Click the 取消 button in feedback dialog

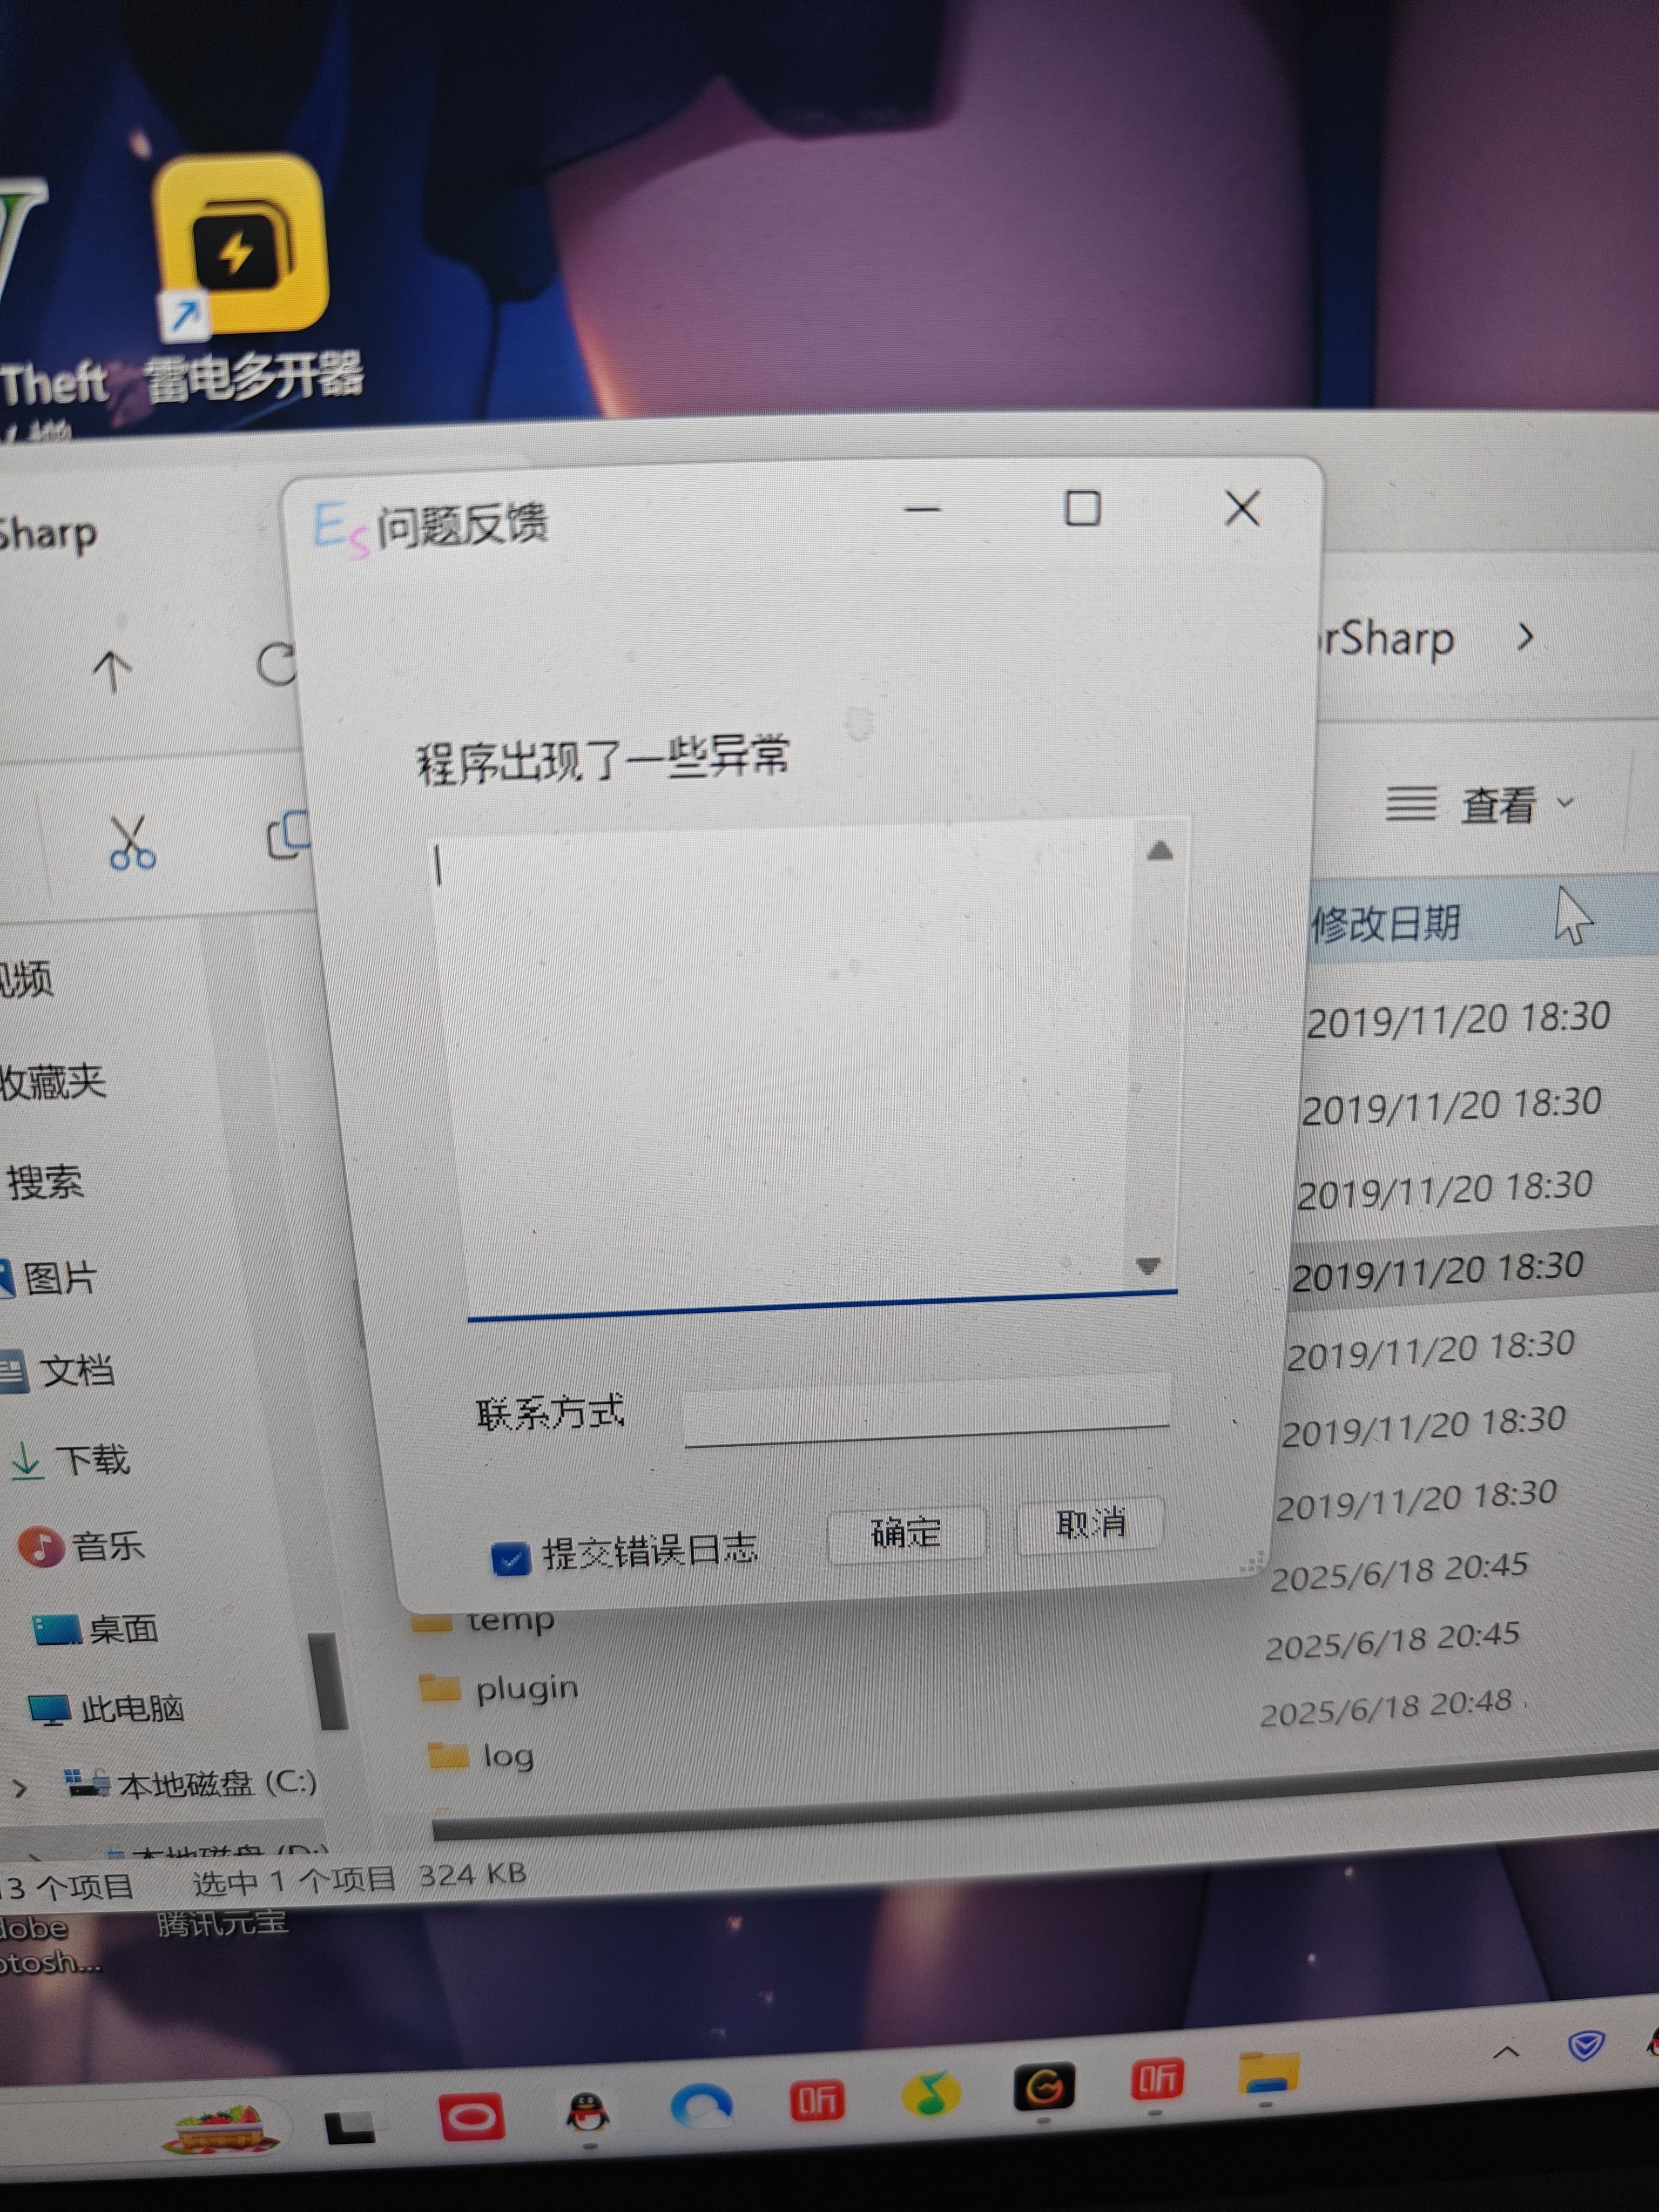[1090, 1524]
